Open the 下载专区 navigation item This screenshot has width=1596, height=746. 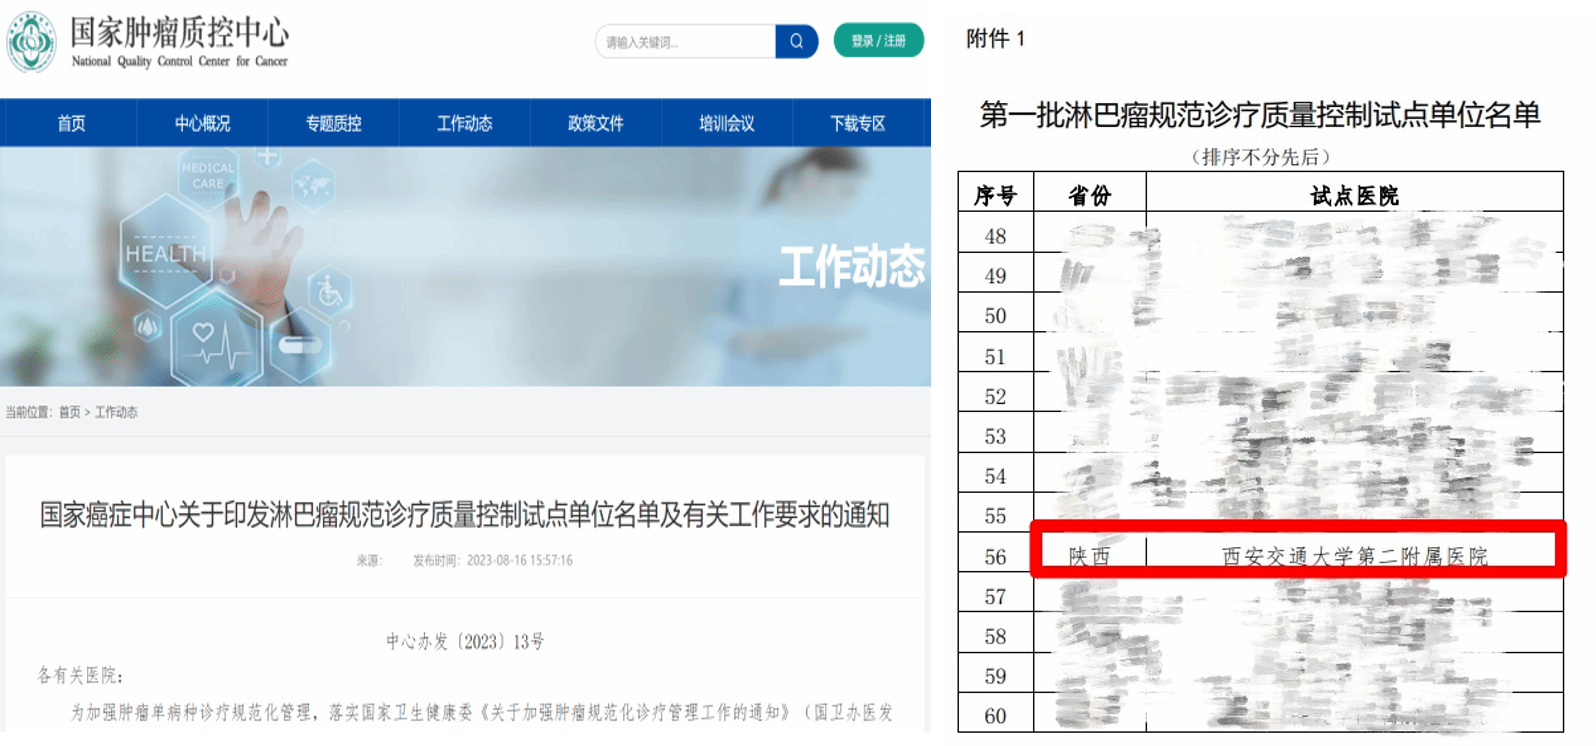tap(857, 123)
